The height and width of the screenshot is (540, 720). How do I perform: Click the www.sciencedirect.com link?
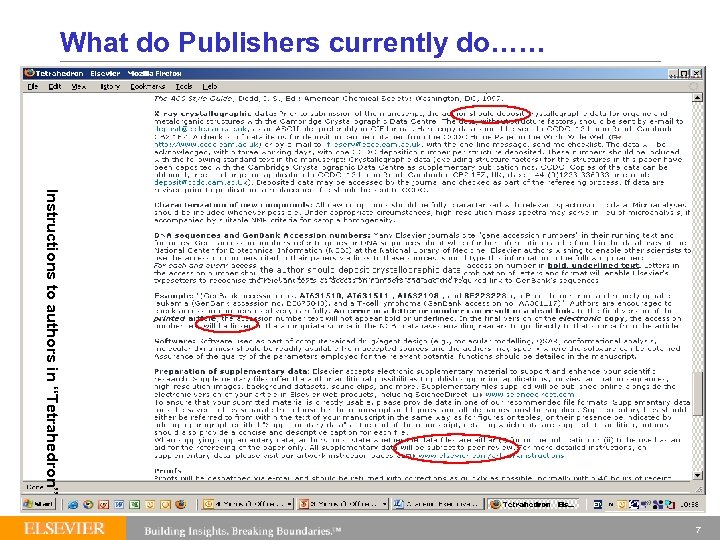pyautogui.click(x=529, y=394)
